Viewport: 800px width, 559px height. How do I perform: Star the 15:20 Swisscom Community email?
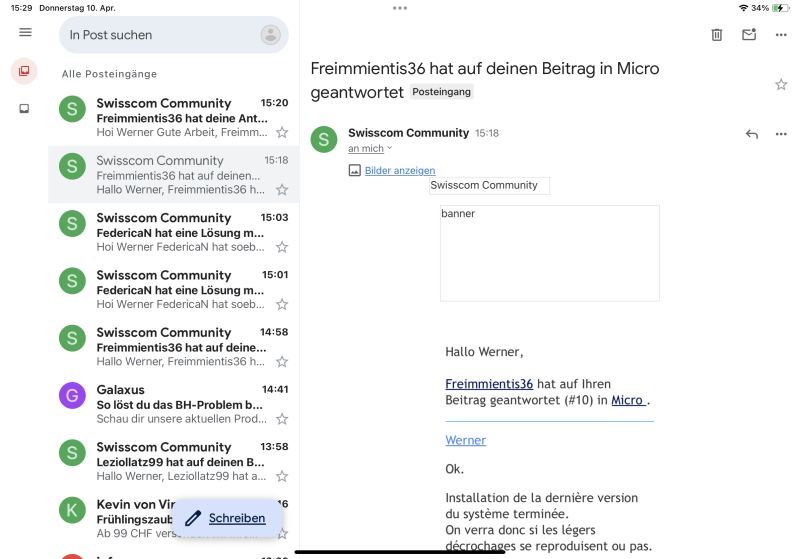(282, 132)
